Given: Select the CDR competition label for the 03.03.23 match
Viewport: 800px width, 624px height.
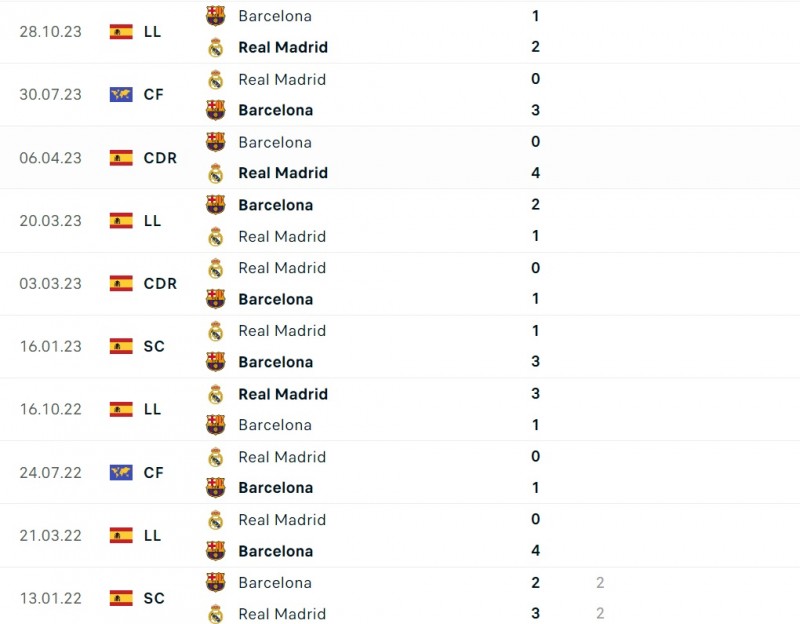Looking at the screenshot, I should [x=160, y=283].
